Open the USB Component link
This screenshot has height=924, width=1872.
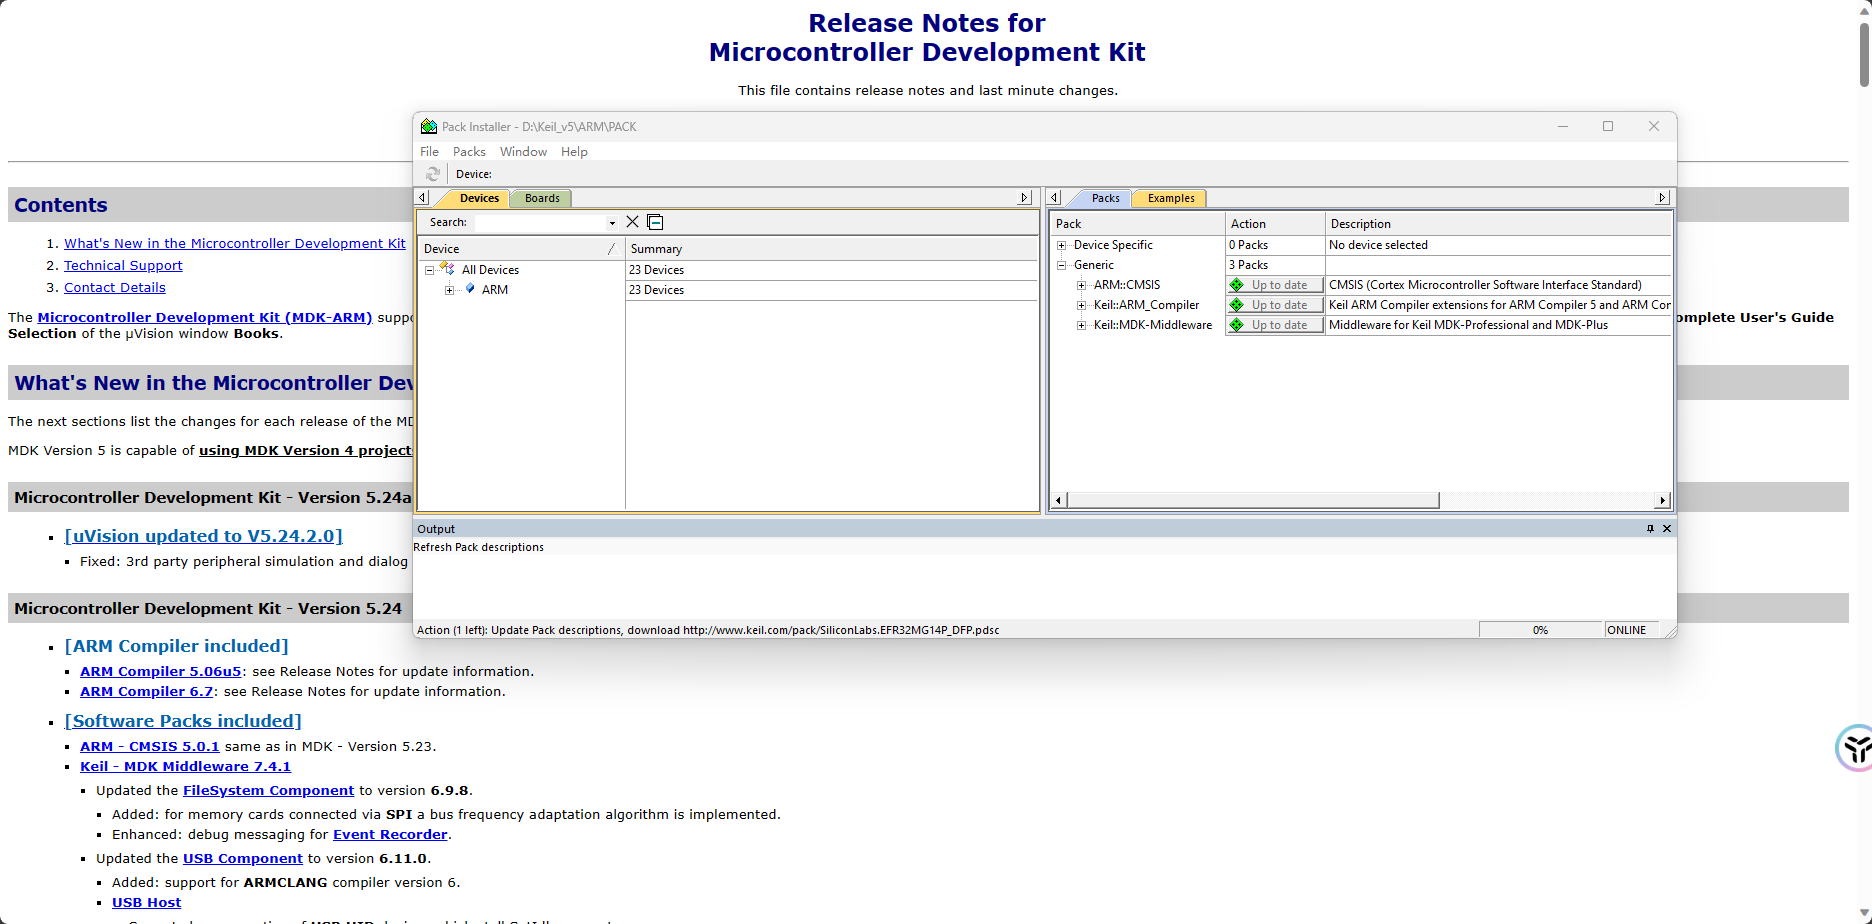click(x=243, y=858)
